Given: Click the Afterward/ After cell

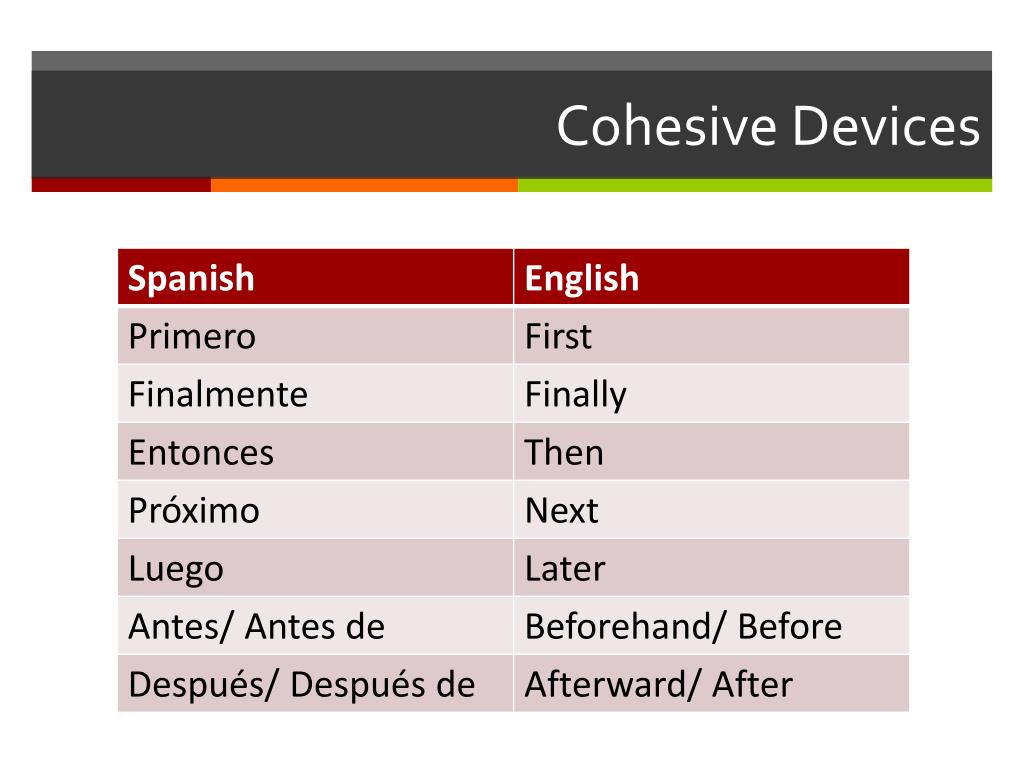Looking at the screenshot, I should coord(711,684).
